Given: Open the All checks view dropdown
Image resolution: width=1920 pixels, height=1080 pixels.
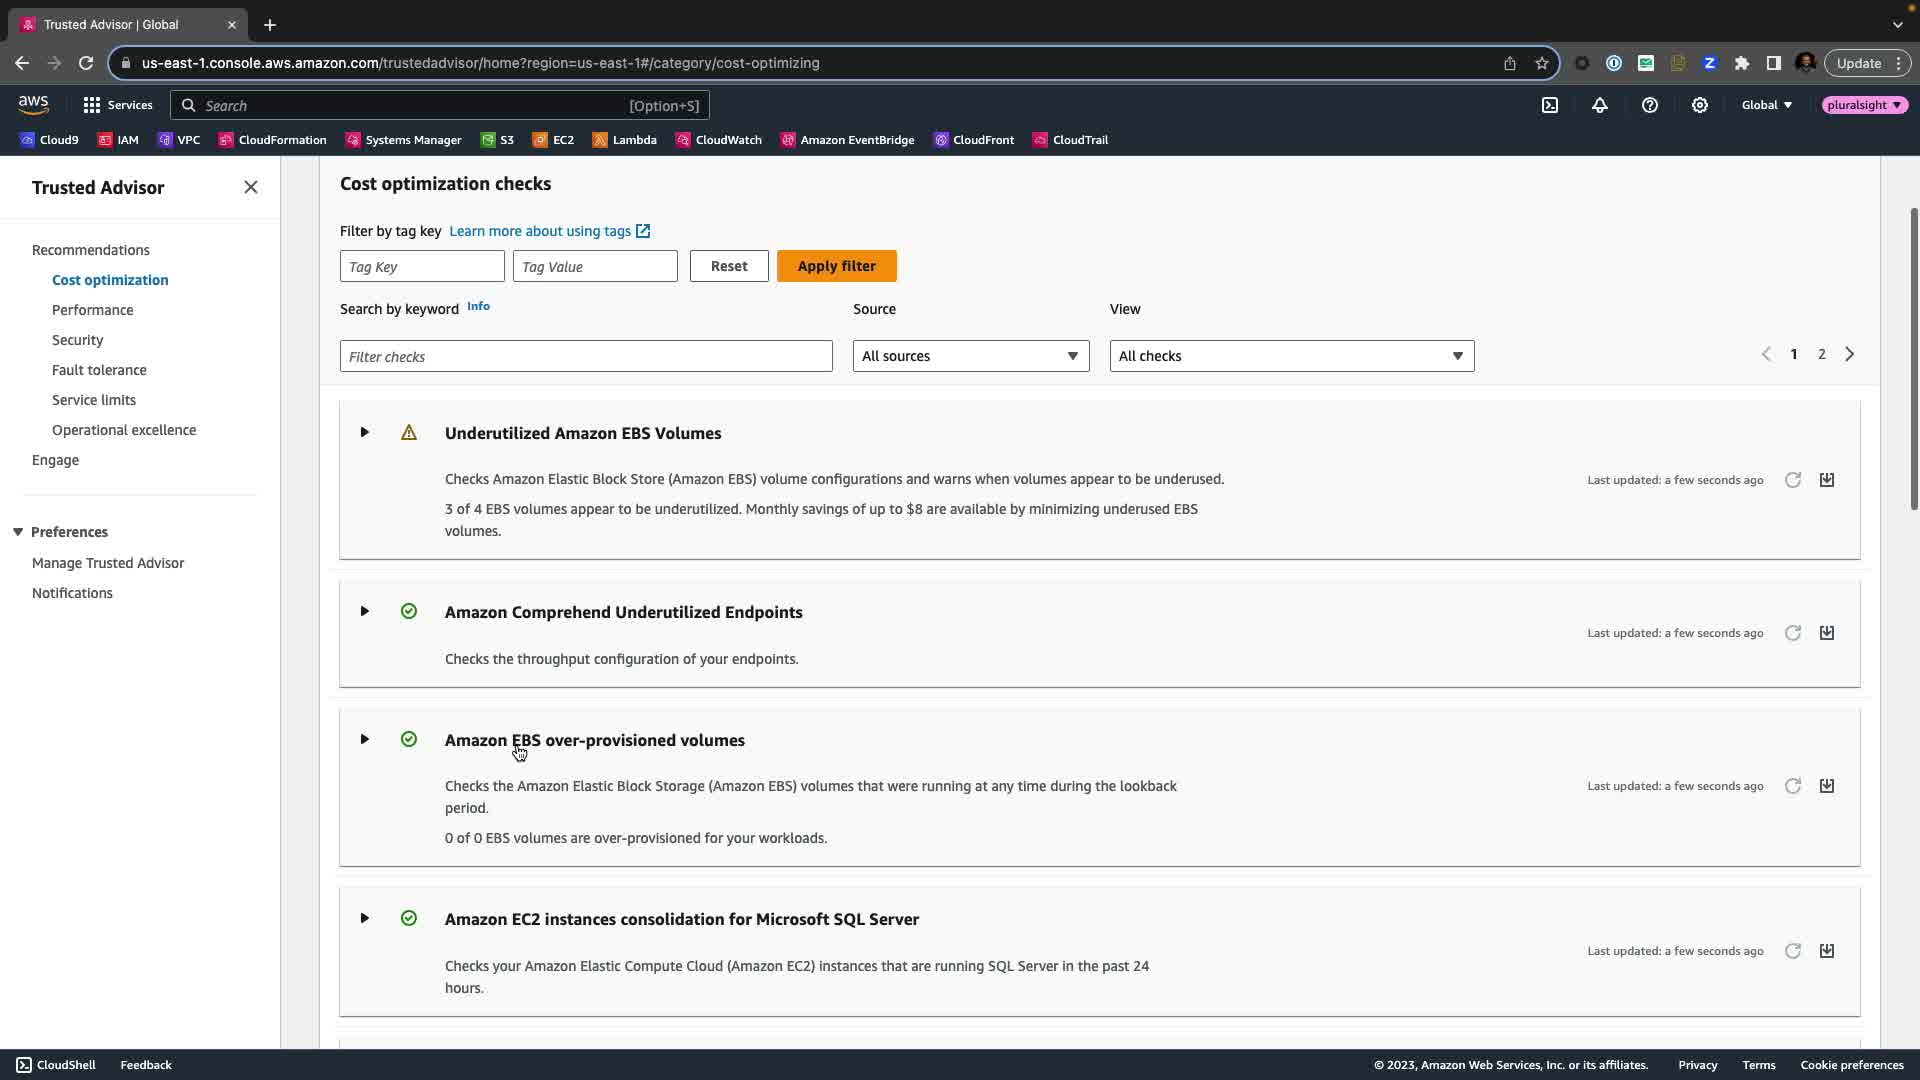Looking at the screenshot, I should [1291, 356].
